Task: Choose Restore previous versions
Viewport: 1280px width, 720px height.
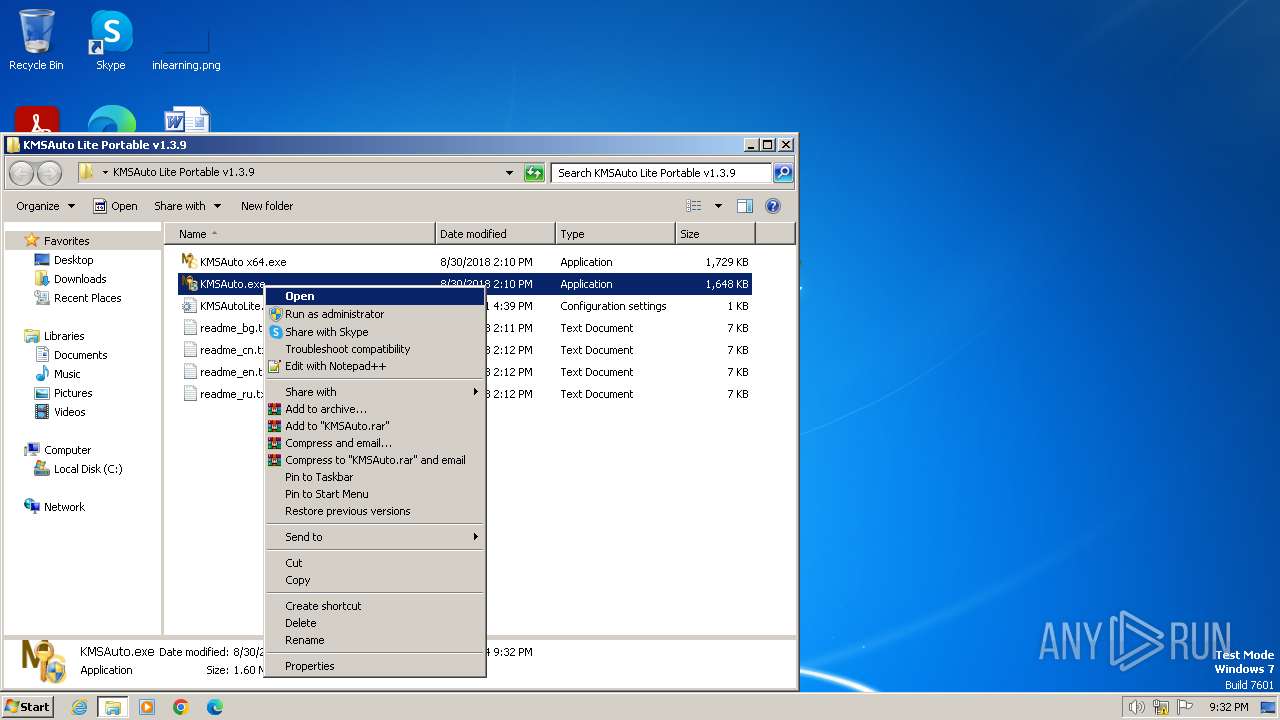Action: click(374, 511)
